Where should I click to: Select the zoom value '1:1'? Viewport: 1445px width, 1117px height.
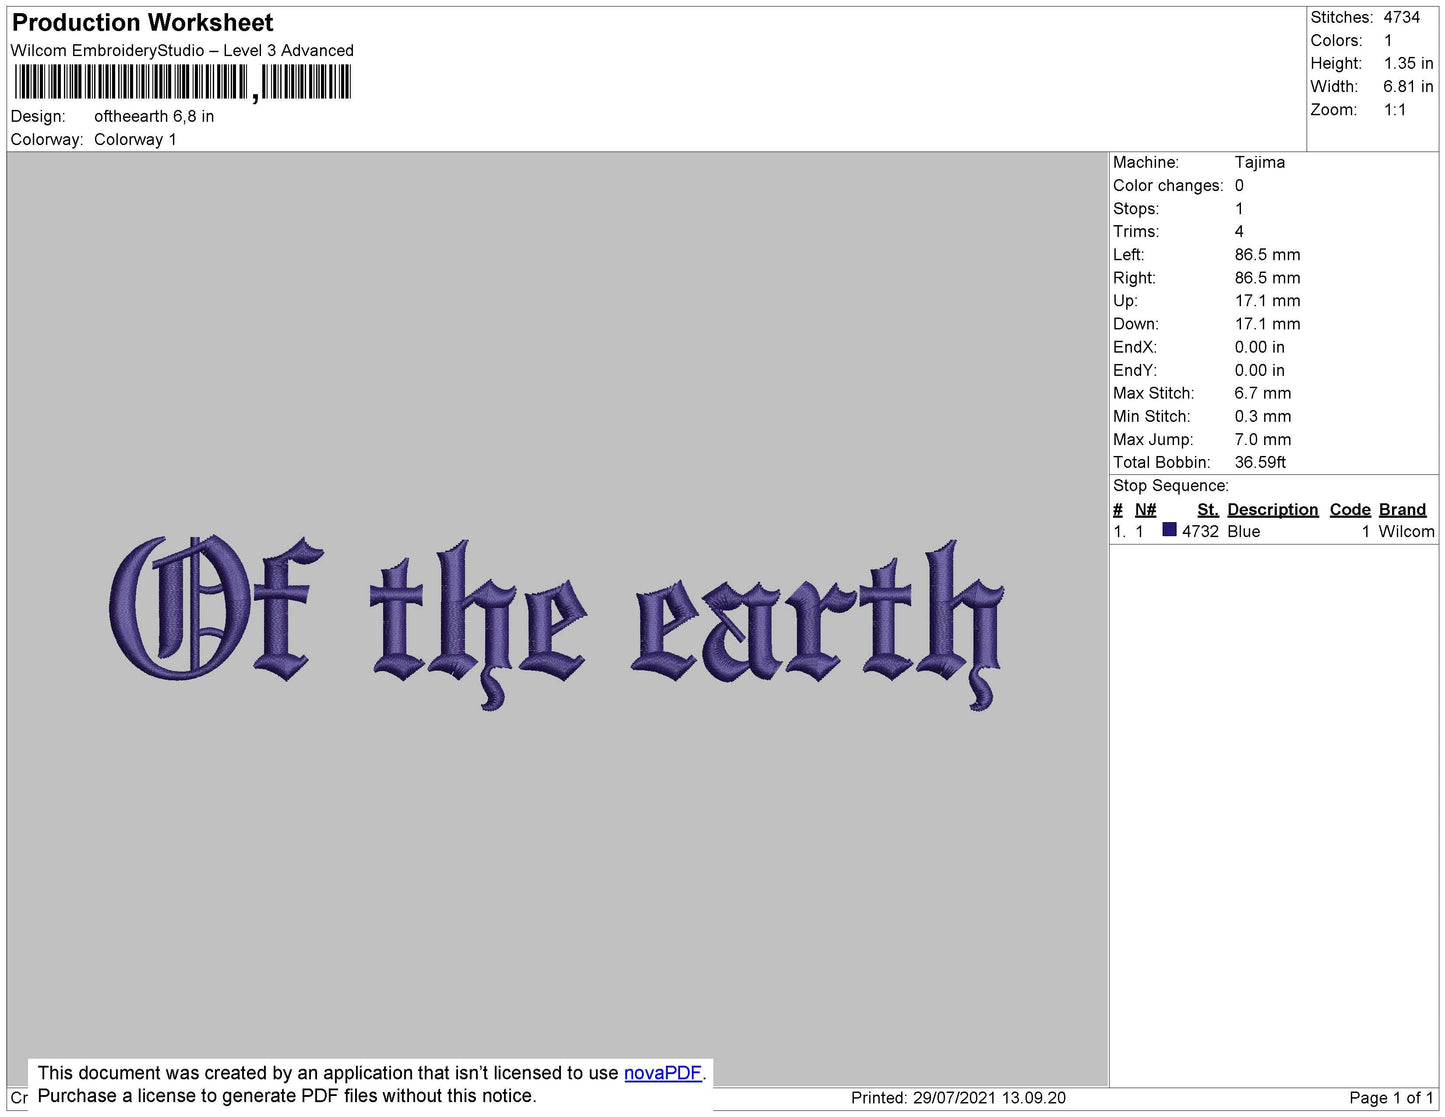tap(1395, 110)
